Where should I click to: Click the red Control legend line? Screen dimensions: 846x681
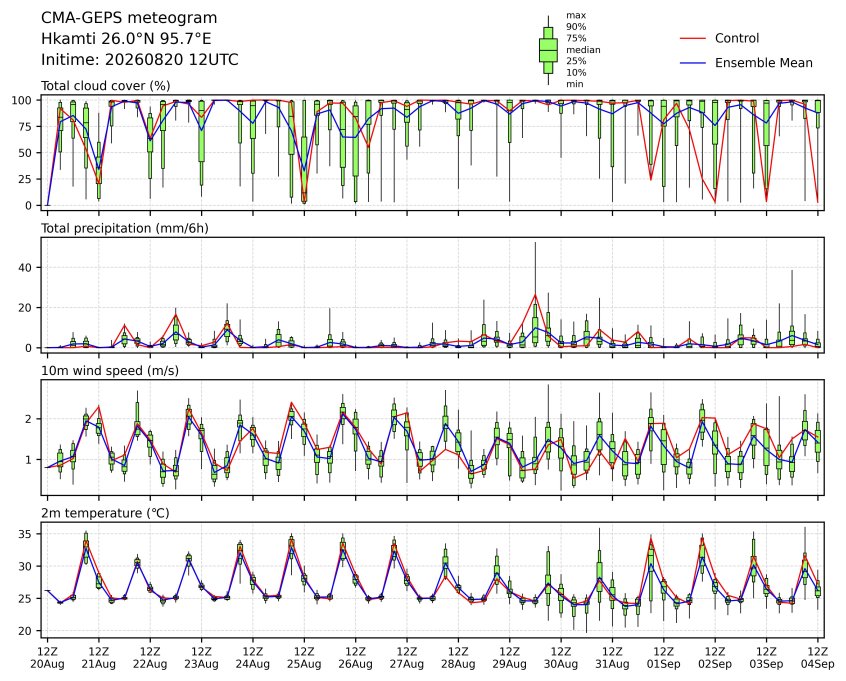tap(693, 39)
